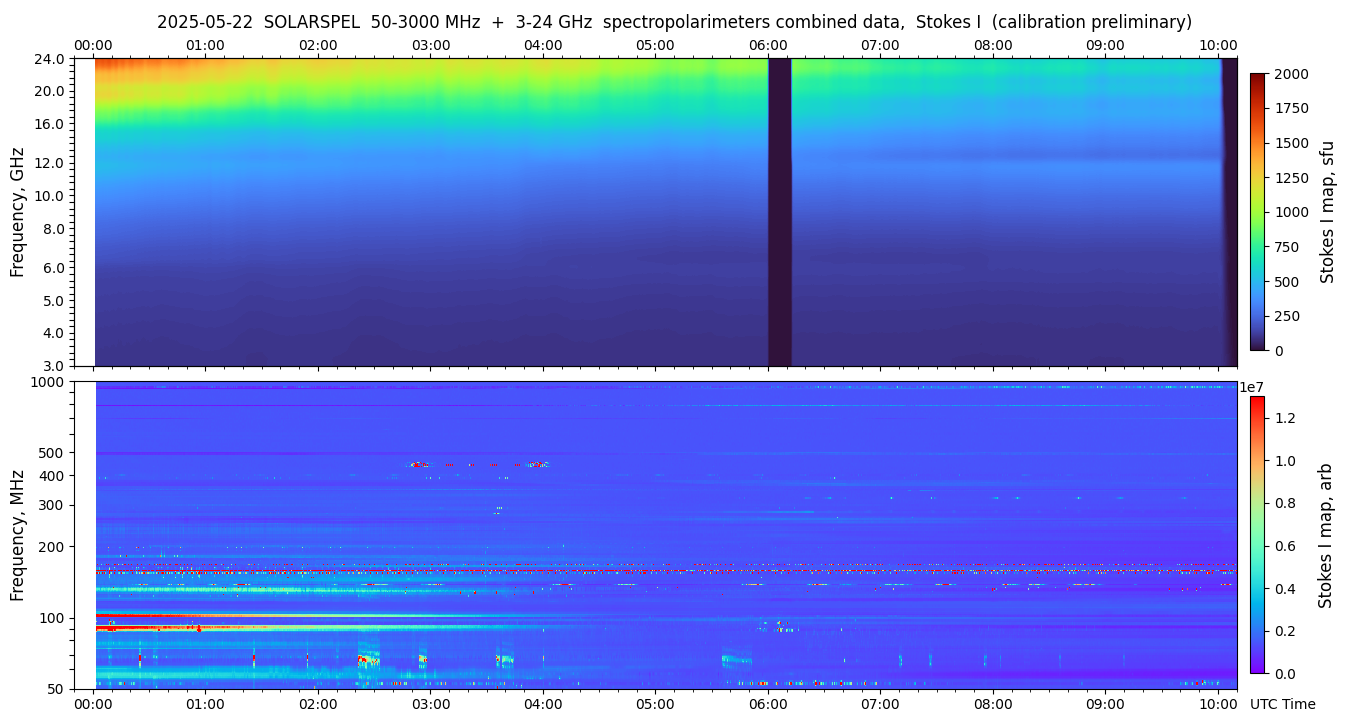
Task: Select the 'Frequency, MHz' axis label
Action: [17, 535]
